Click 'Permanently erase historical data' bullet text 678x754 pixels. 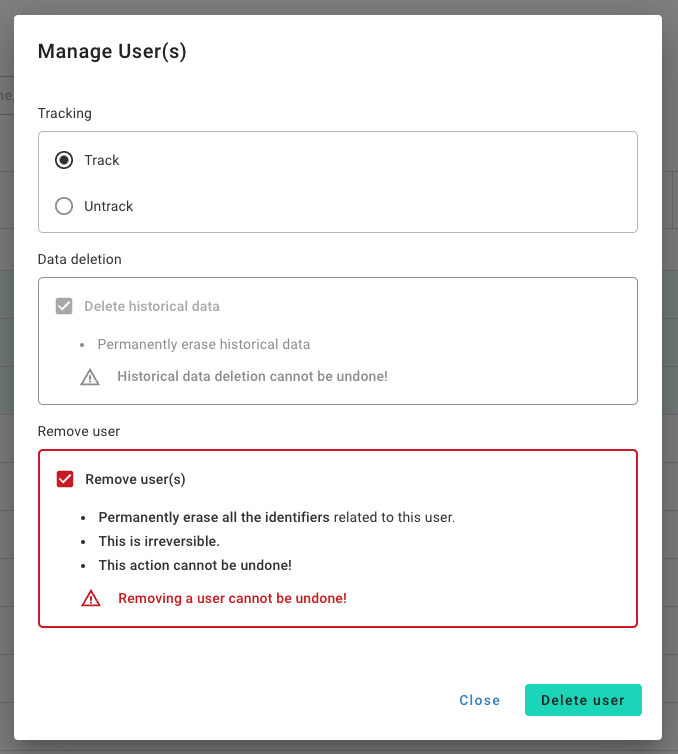pyautogui.click(x=204, y=344)
